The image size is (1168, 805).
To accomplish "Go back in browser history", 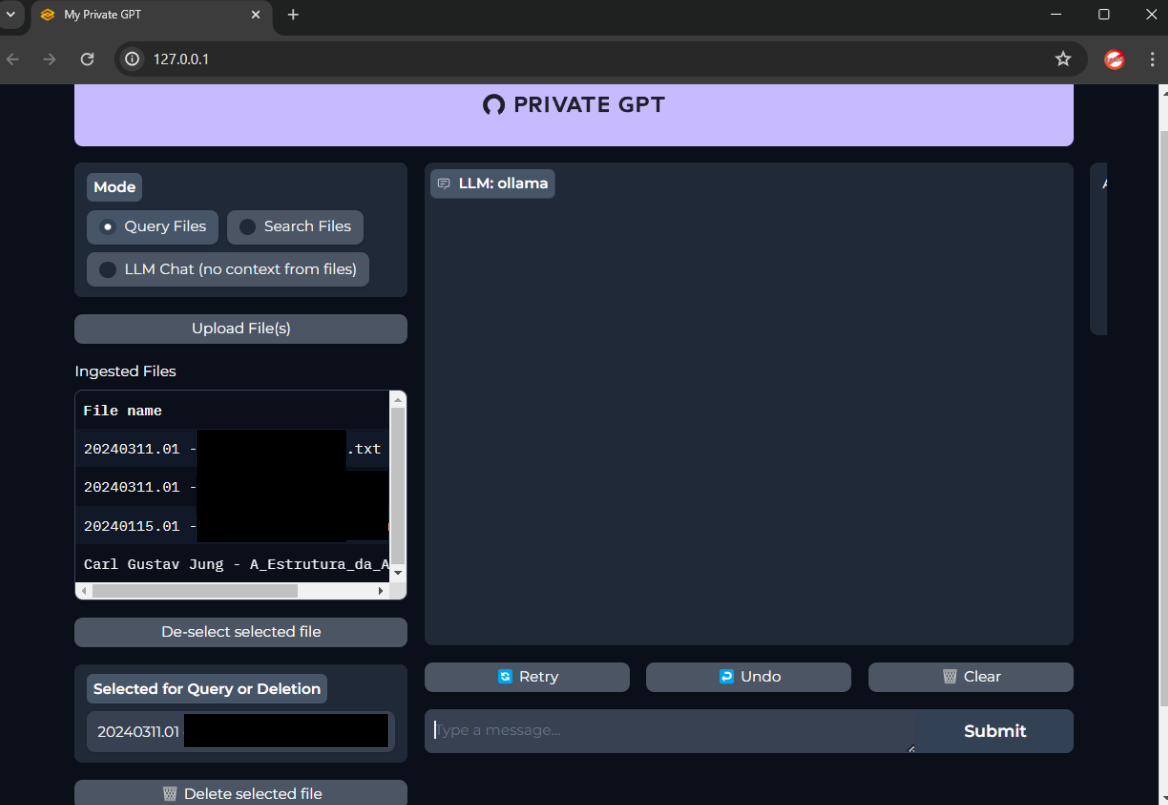I will click(13, 59).
